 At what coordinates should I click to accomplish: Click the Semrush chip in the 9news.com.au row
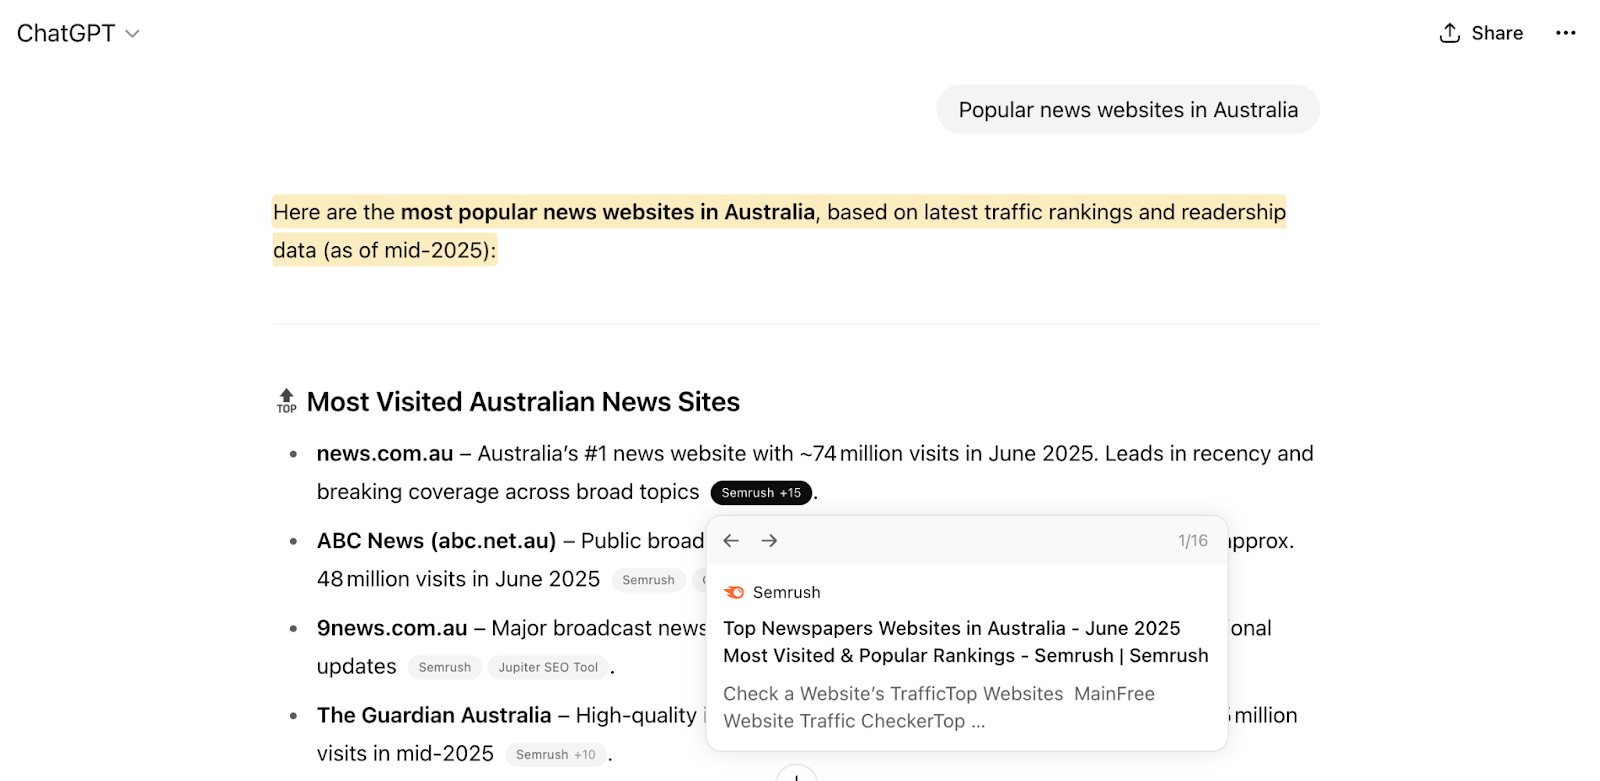point(445,667)
